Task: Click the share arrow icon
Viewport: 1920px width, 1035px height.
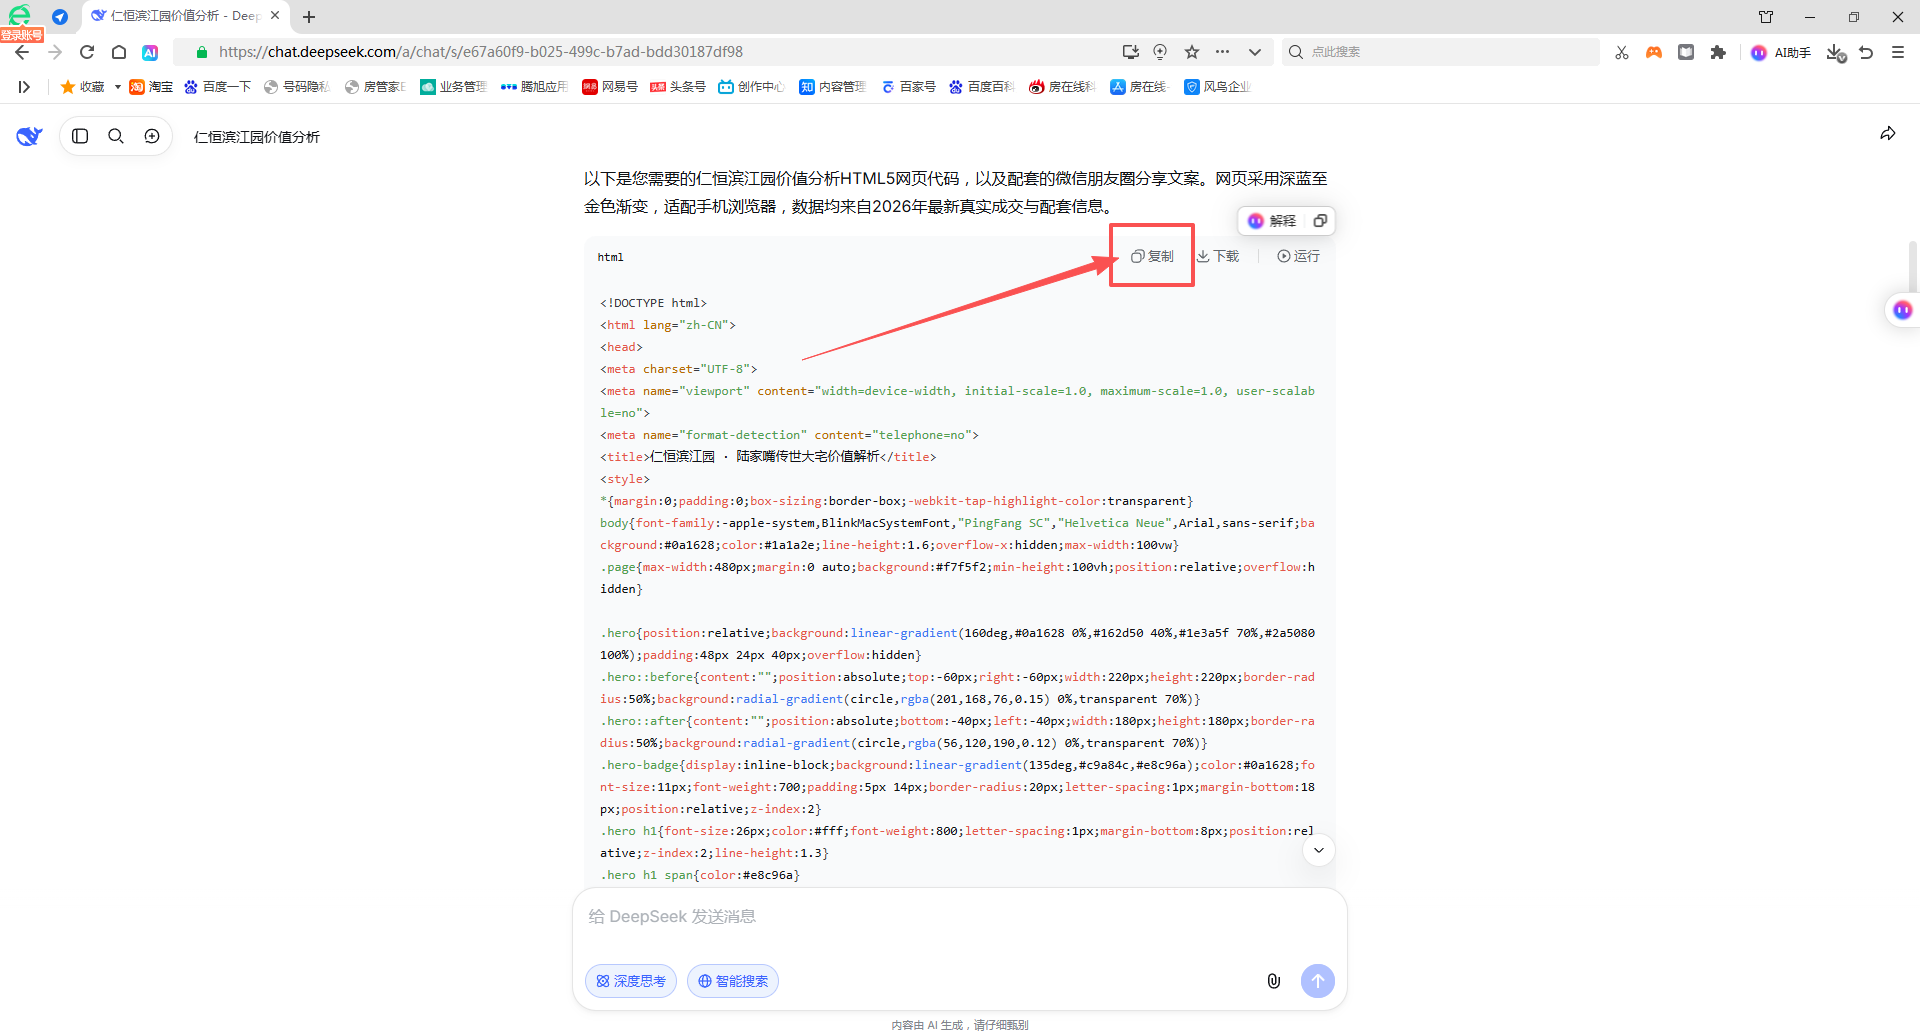Action: click(1888, 133)
